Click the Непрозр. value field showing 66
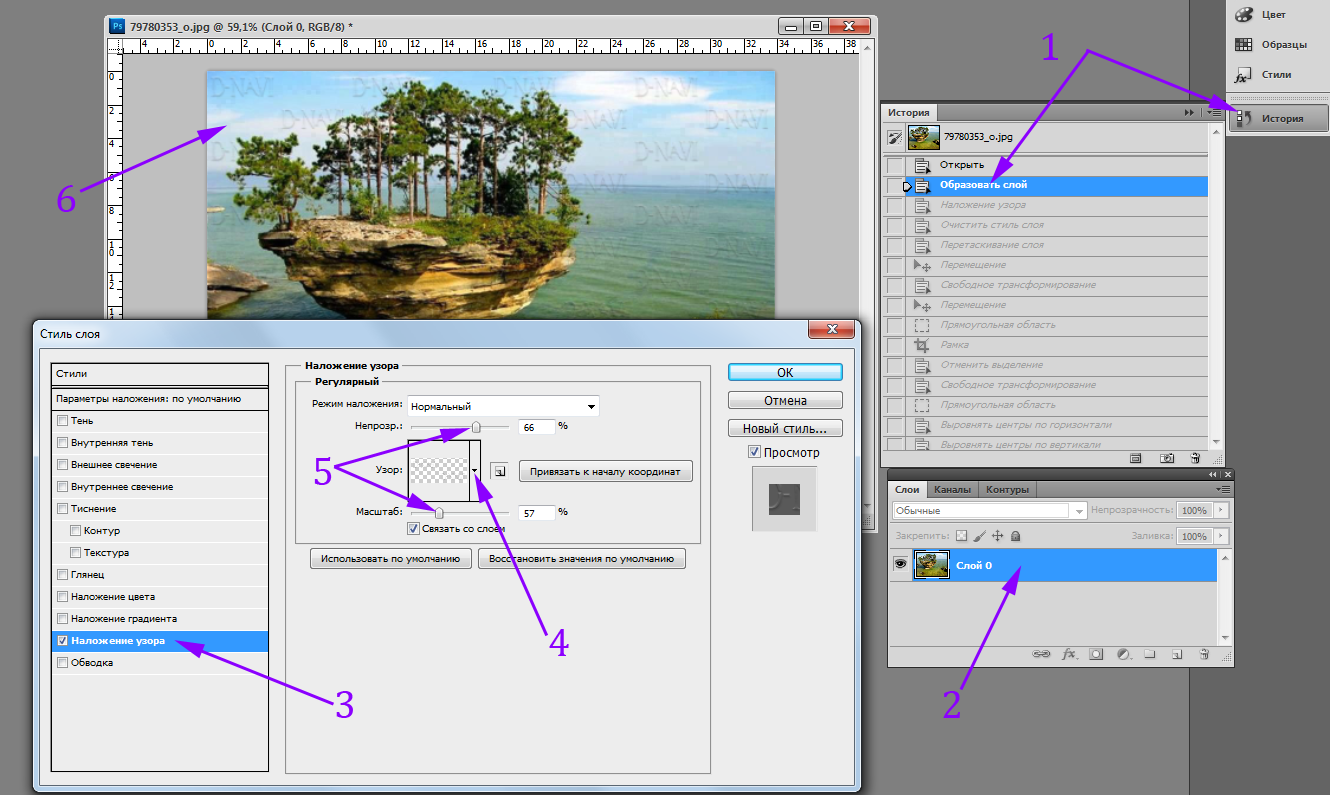Image resolution: width=1330 pixels, height=795 pixels. point(537,427)
